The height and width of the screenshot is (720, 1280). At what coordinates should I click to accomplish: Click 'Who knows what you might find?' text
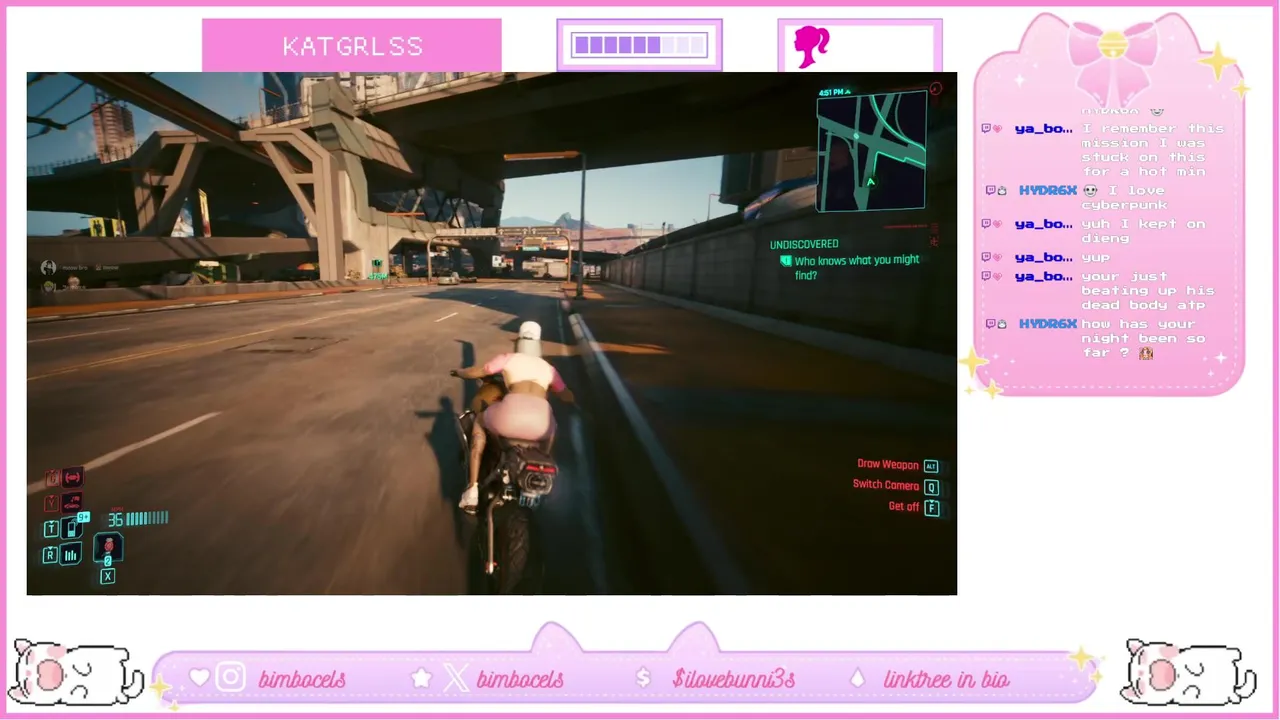(x=856, y=267)
